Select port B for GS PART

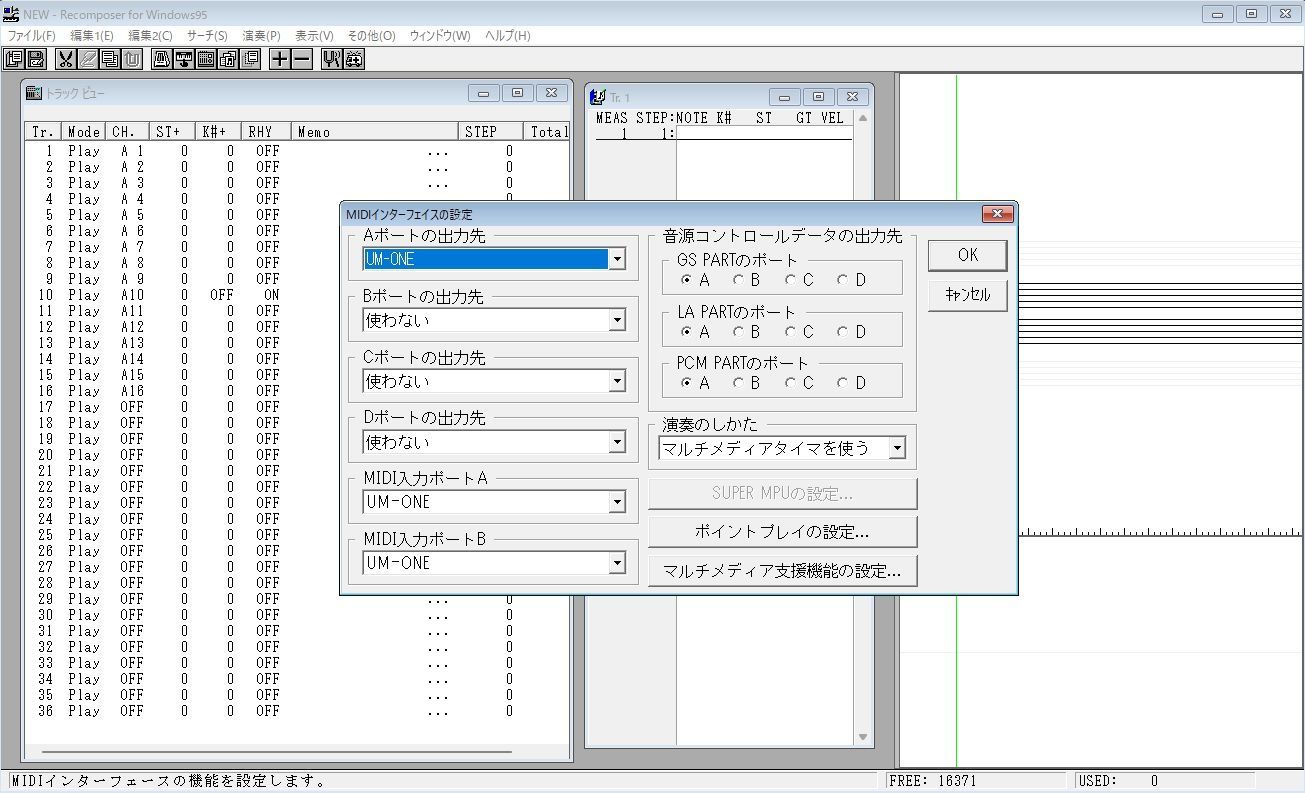(x=738, y=280)
